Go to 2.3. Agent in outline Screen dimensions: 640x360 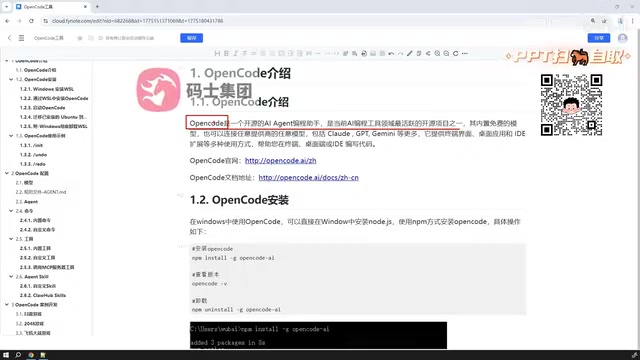(x=27, y=202)
